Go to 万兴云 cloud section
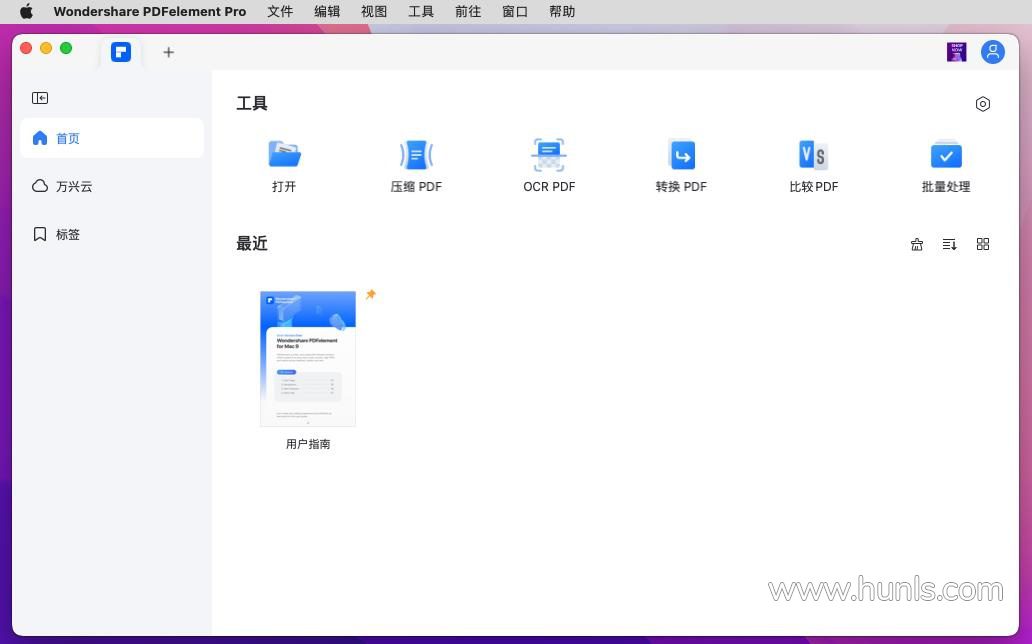1032x644 pixels. point(74,186)
